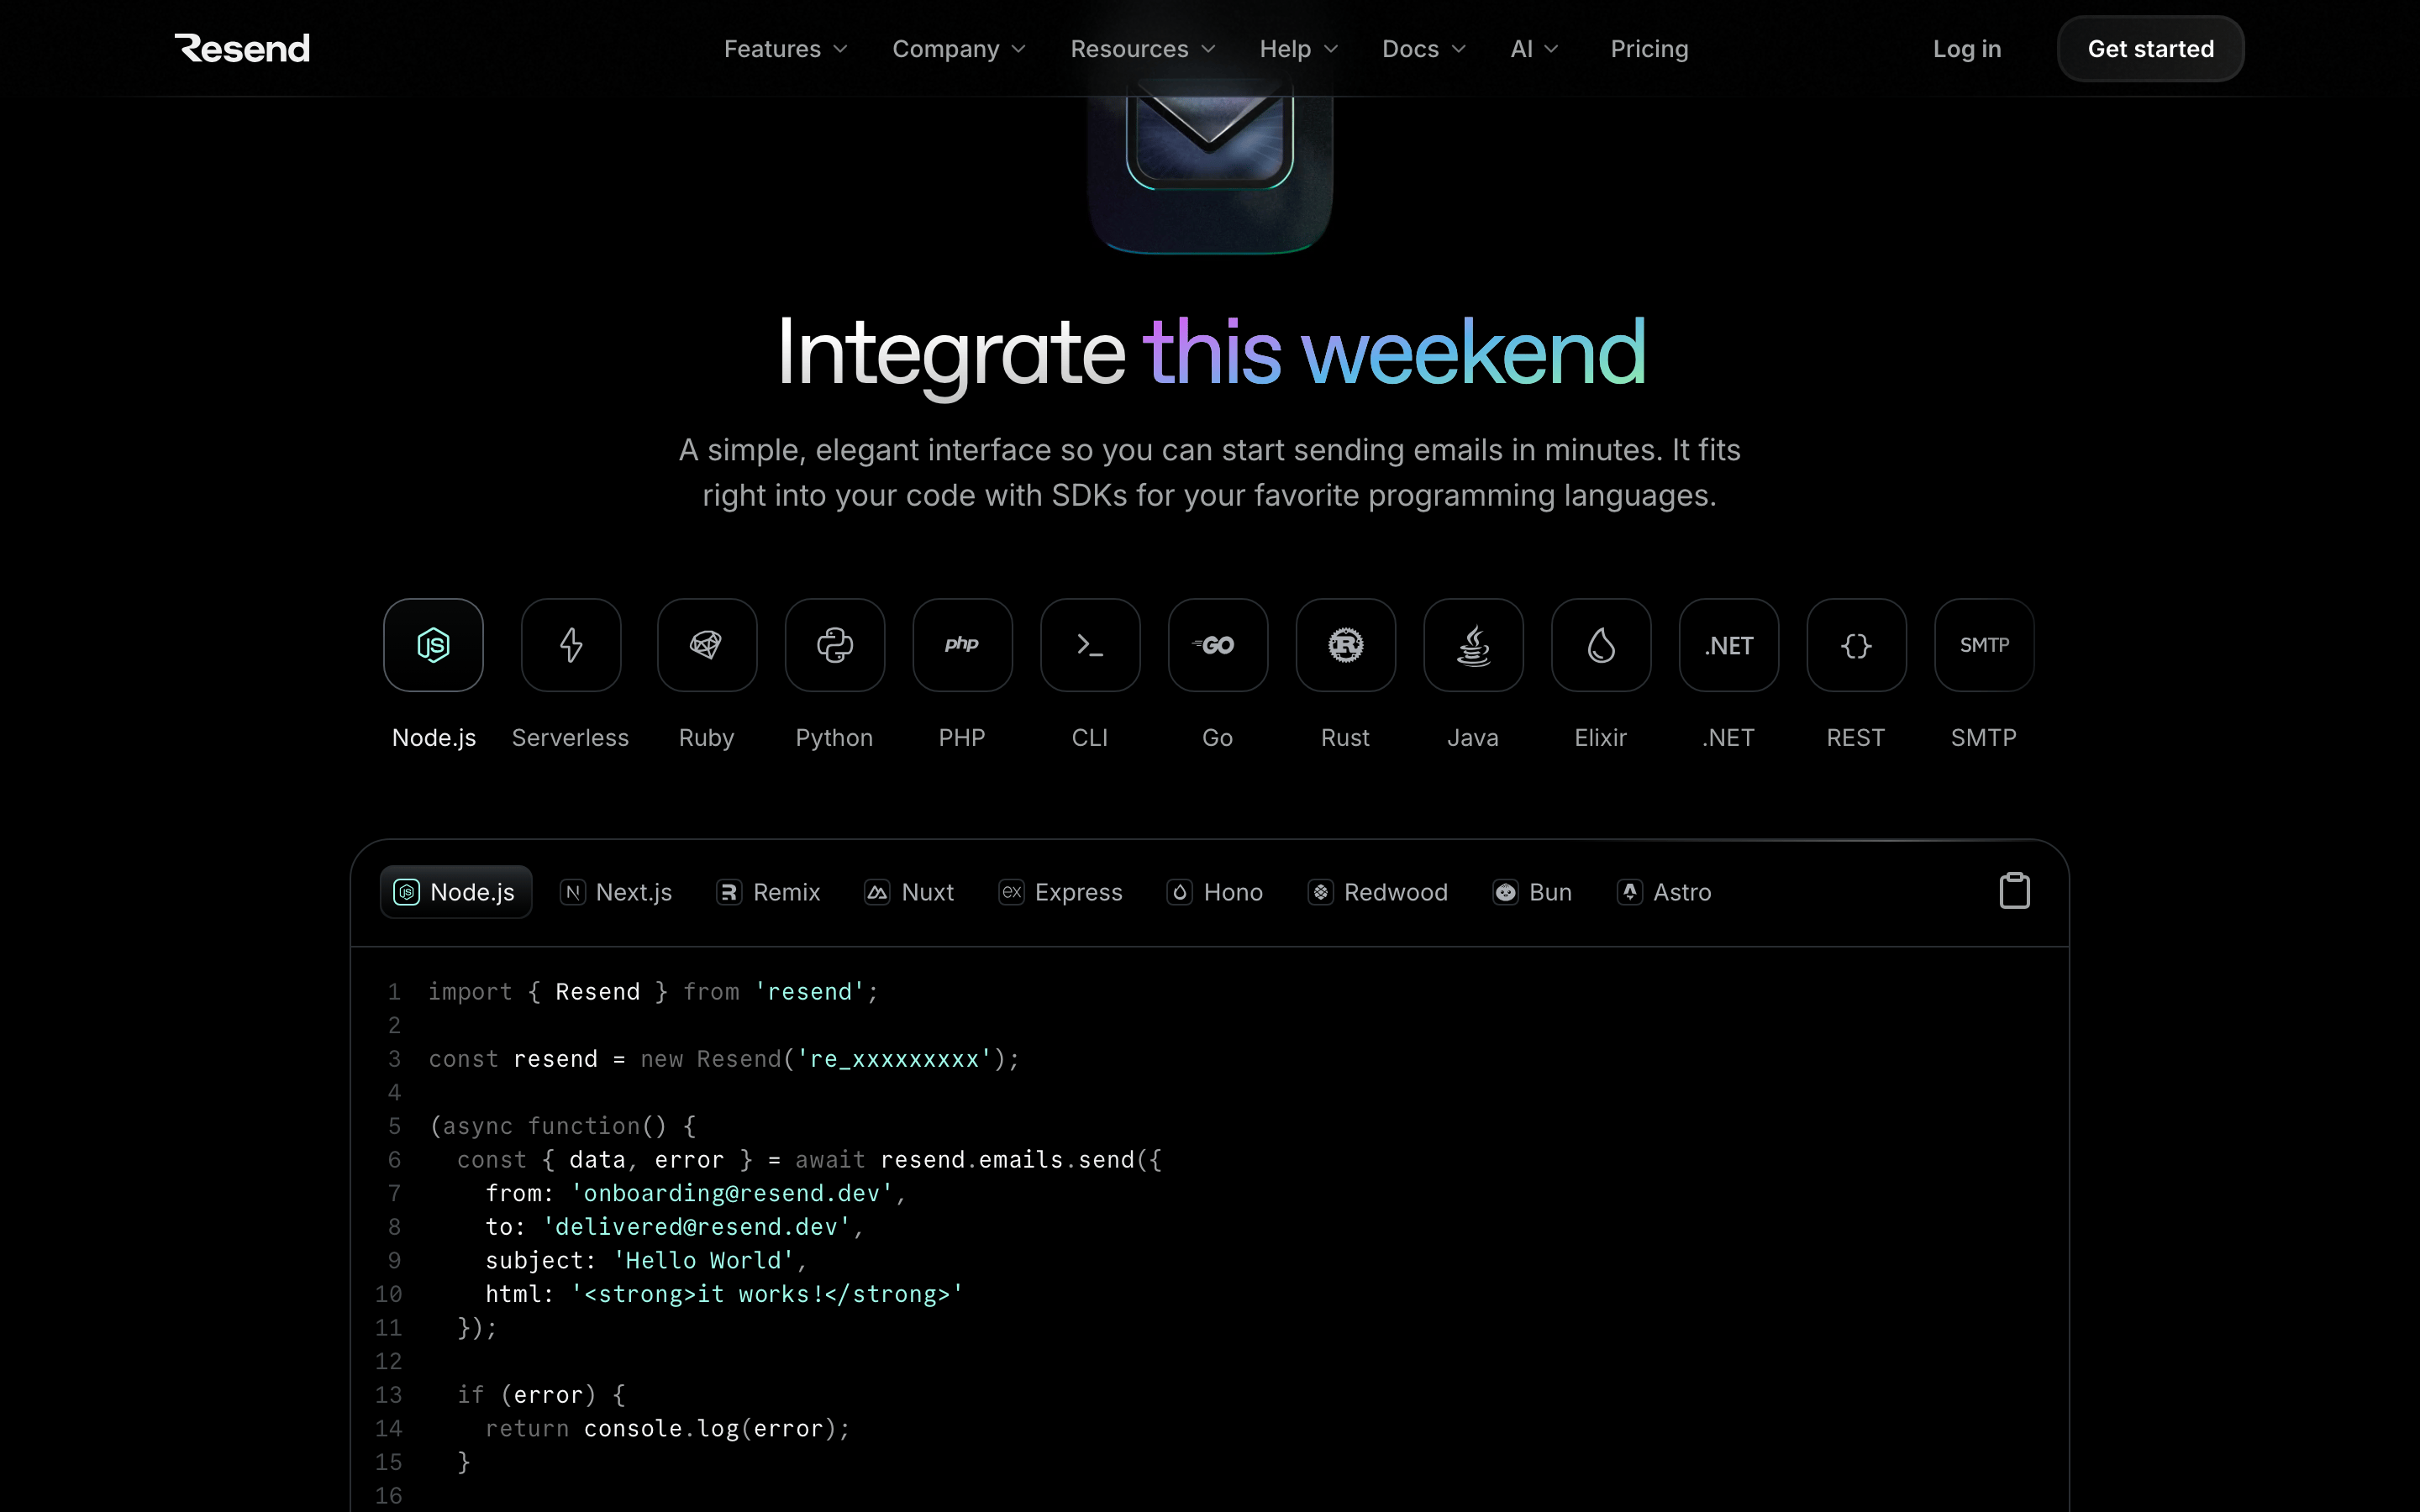Switch to the Bun code tab
This screenshot has height=1512, width=2420.
(1532, 892)
